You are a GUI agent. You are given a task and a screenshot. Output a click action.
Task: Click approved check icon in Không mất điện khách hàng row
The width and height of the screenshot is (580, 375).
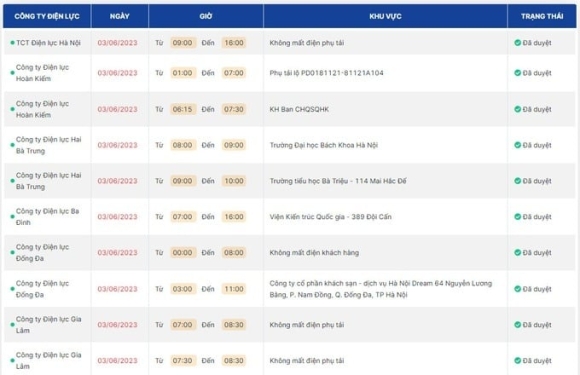coord(517,253)
